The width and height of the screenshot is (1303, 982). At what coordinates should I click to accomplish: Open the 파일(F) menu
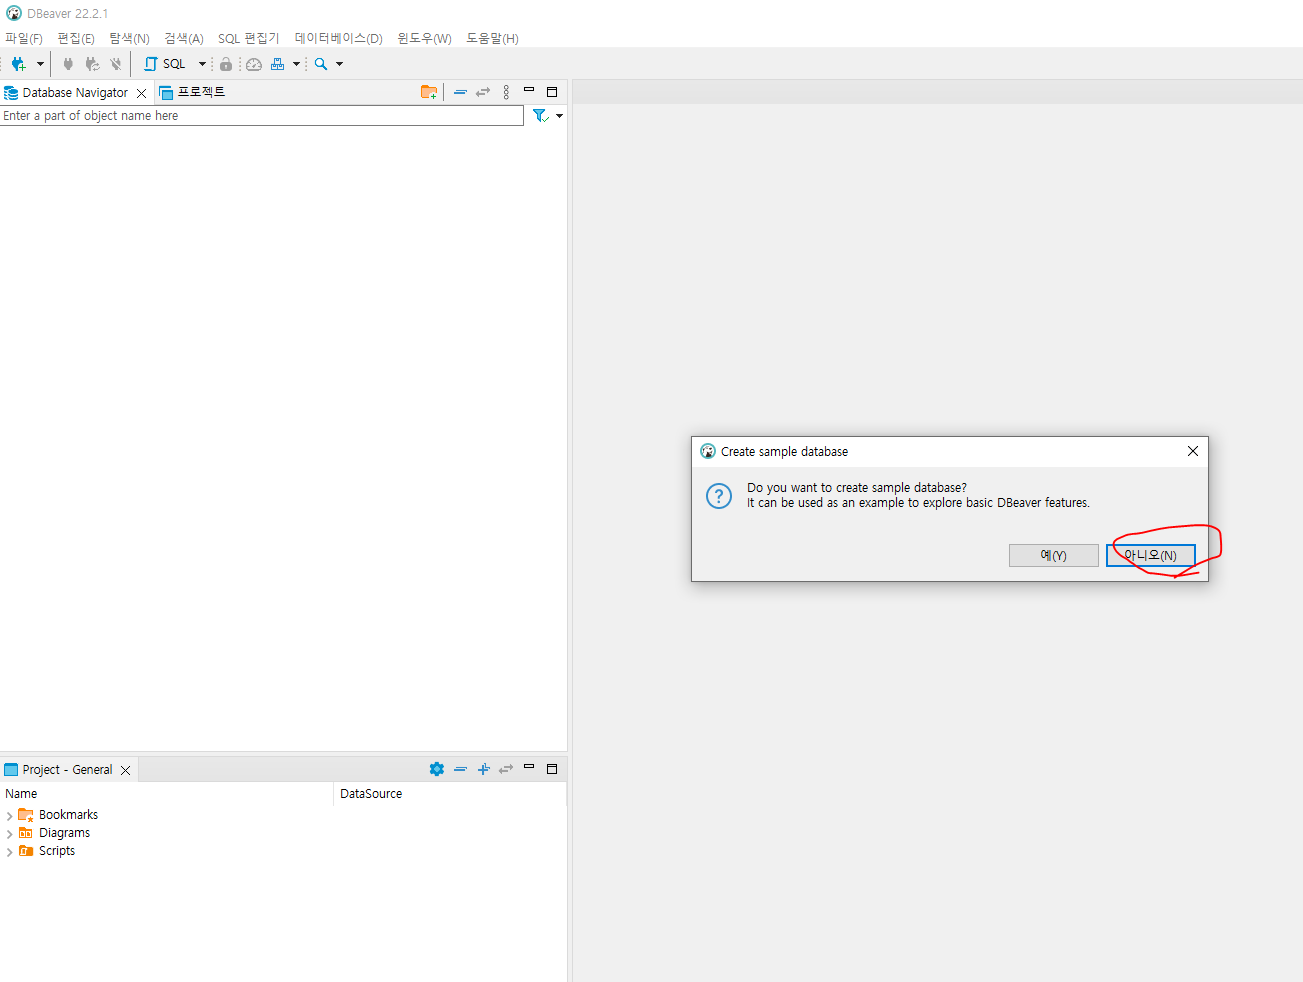24,38
